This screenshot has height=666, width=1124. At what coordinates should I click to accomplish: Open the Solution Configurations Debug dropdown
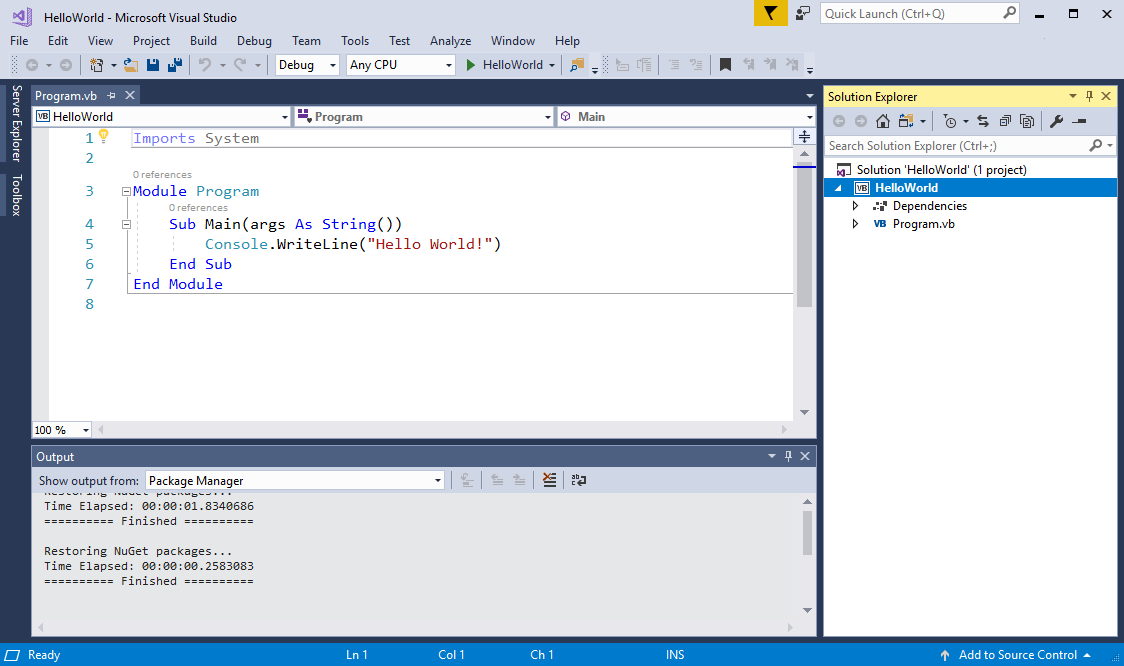click(304, 64)
